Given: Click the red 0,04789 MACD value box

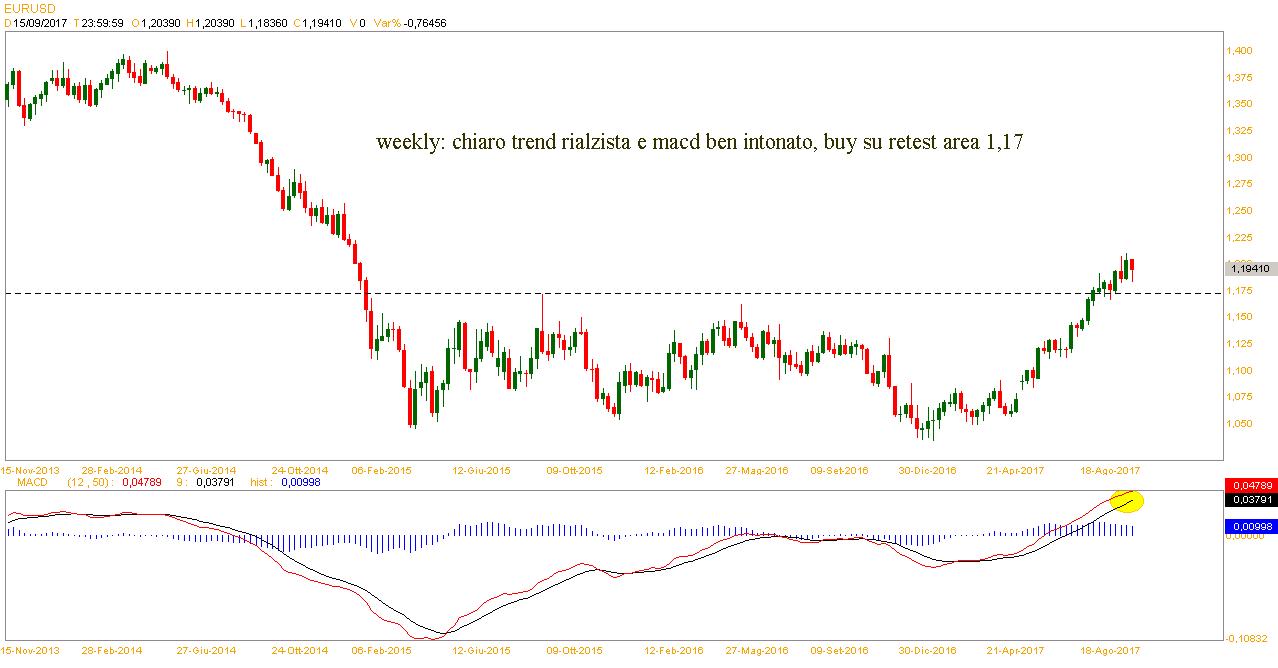Looking at the screenshot, I should click(x=1249, y=485).
